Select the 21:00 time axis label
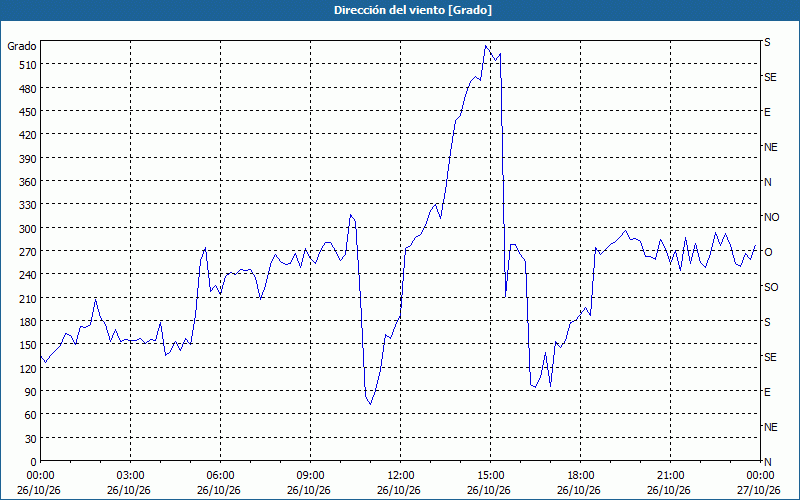Viewport: 800px width, 500px height. tap(670, 476)
